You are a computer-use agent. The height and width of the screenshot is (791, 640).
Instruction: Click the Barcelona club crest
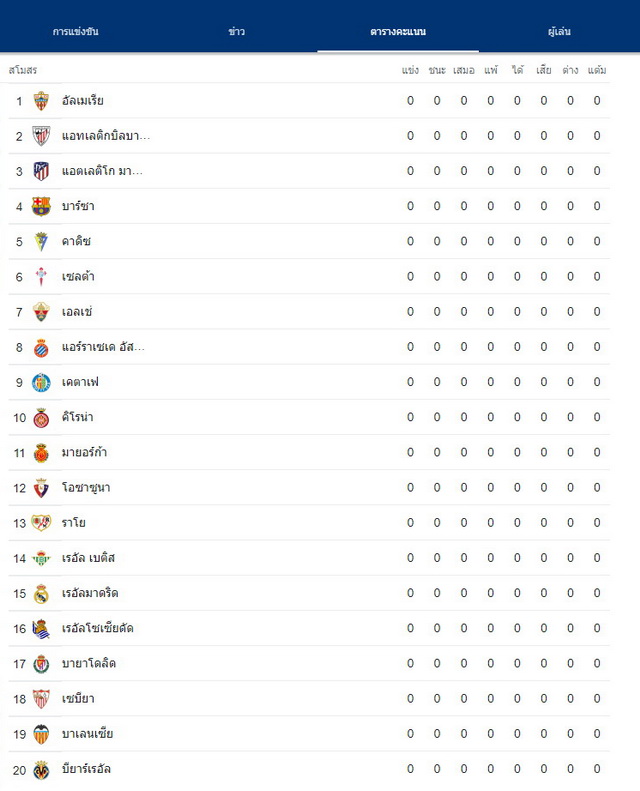click(41, 206)
